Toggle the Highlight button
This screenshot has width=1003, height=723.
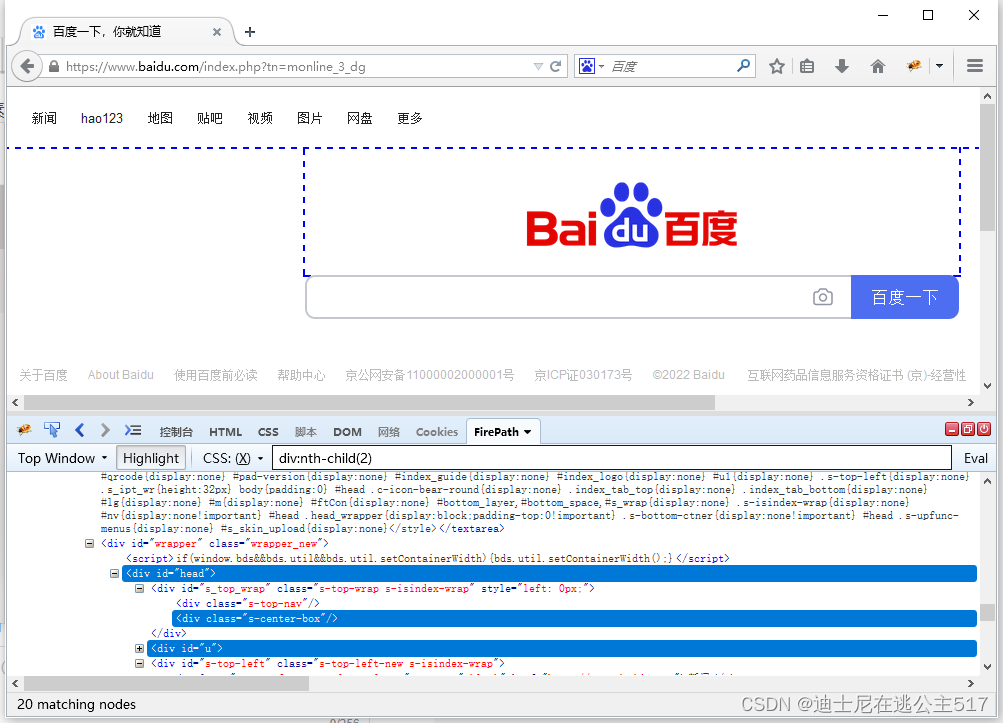click(x=151, y=458)
